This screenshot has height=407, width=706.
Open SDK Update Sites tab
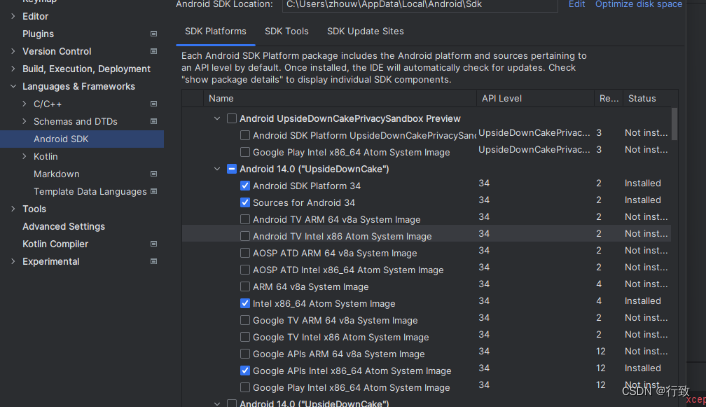[365, 32]
